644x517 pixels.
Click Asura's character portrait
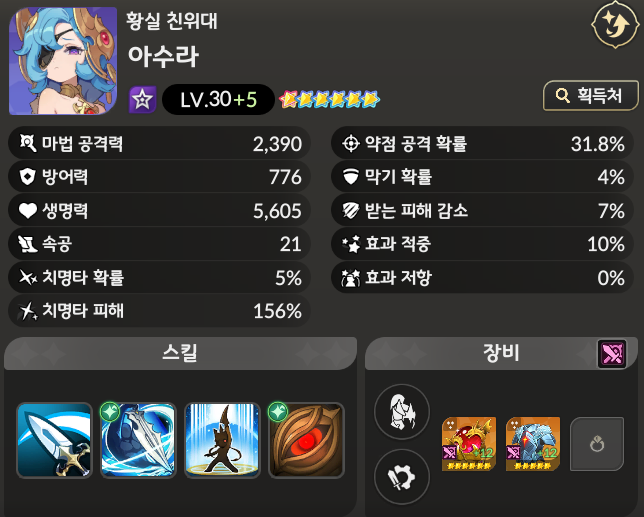coord(63,60)
